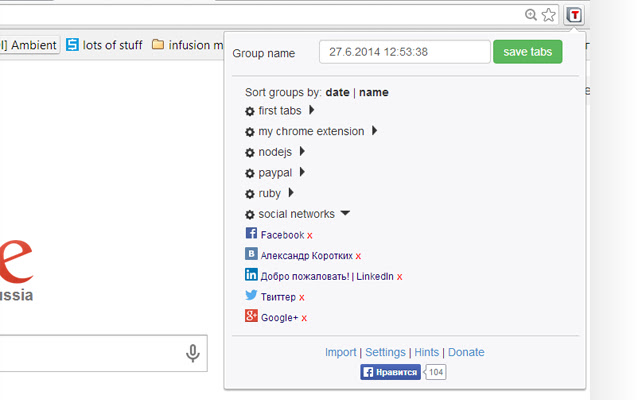Collapse the social networks group

coord(345,214)
